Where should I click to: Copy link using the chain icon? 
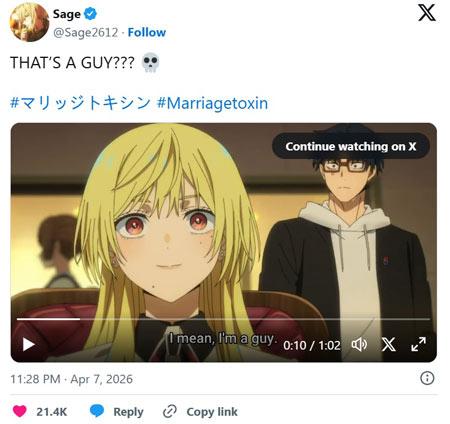coord(170,411)
